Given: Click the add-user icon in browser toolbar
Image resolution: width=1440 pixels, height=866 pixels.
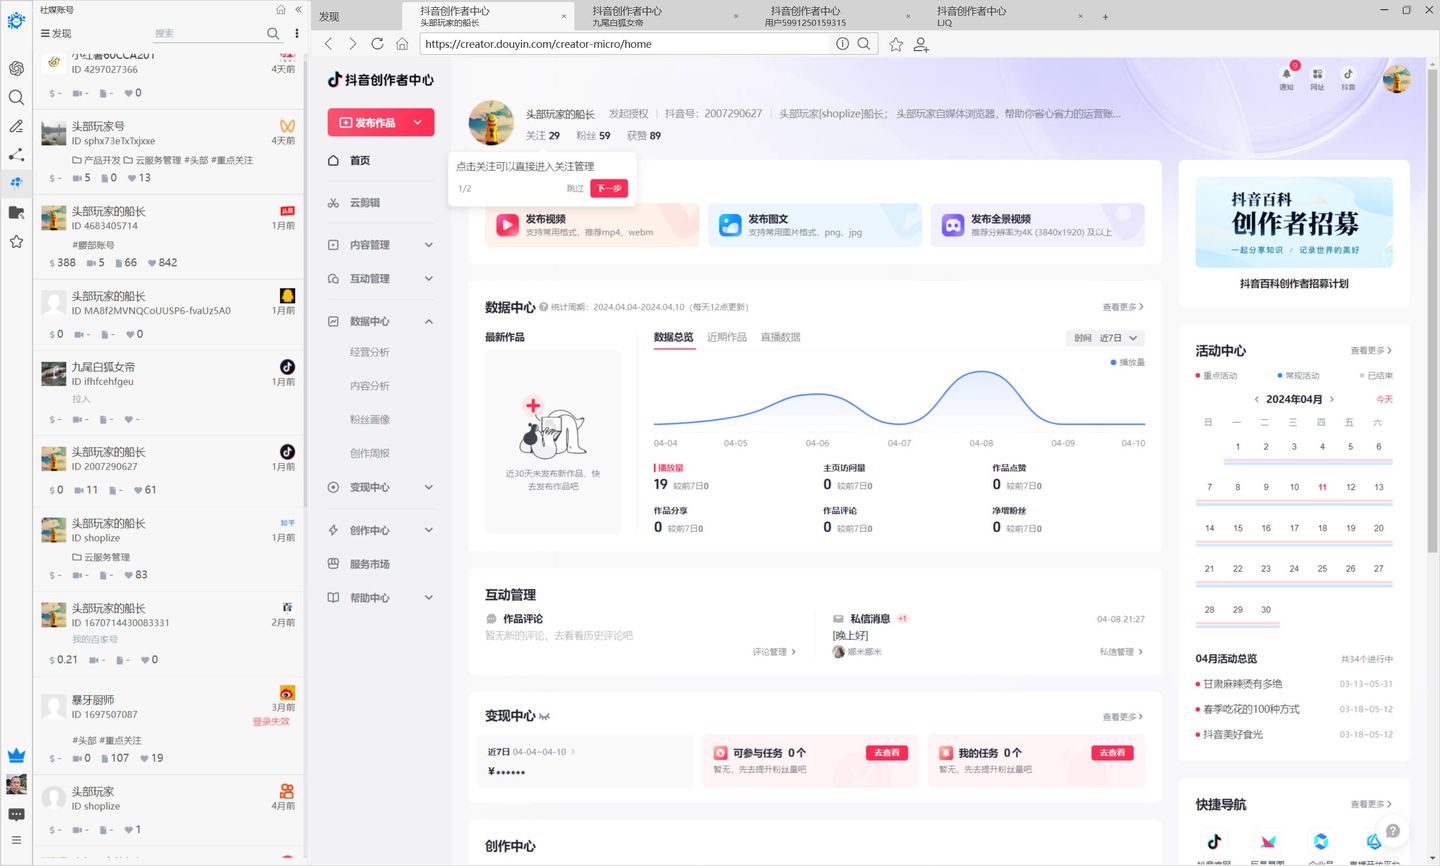Looking at the screenshot, I should click(x=921, y=44).
